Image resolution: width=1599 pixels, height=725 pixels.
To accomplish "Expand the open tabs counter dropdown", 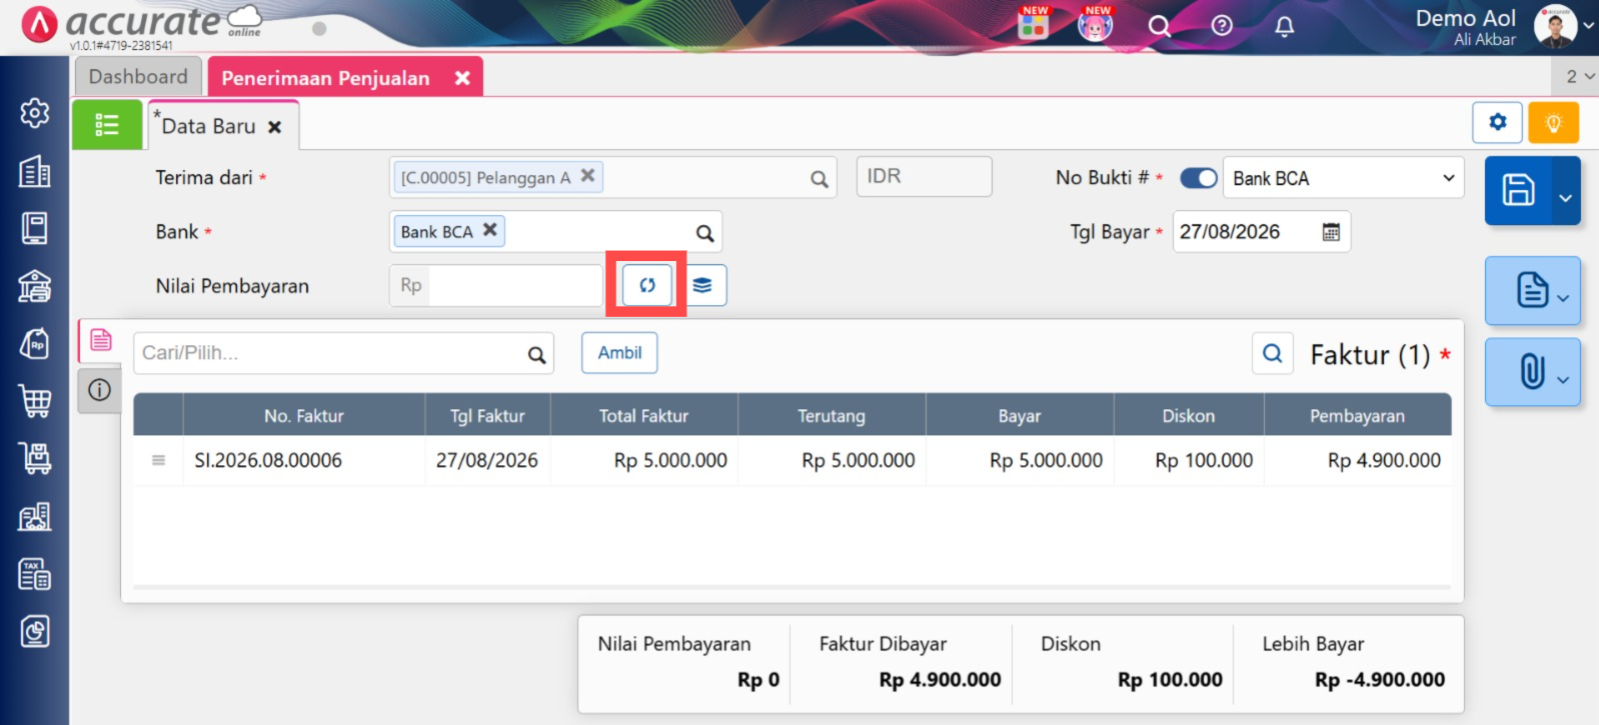I will [x=1579, y=77].
